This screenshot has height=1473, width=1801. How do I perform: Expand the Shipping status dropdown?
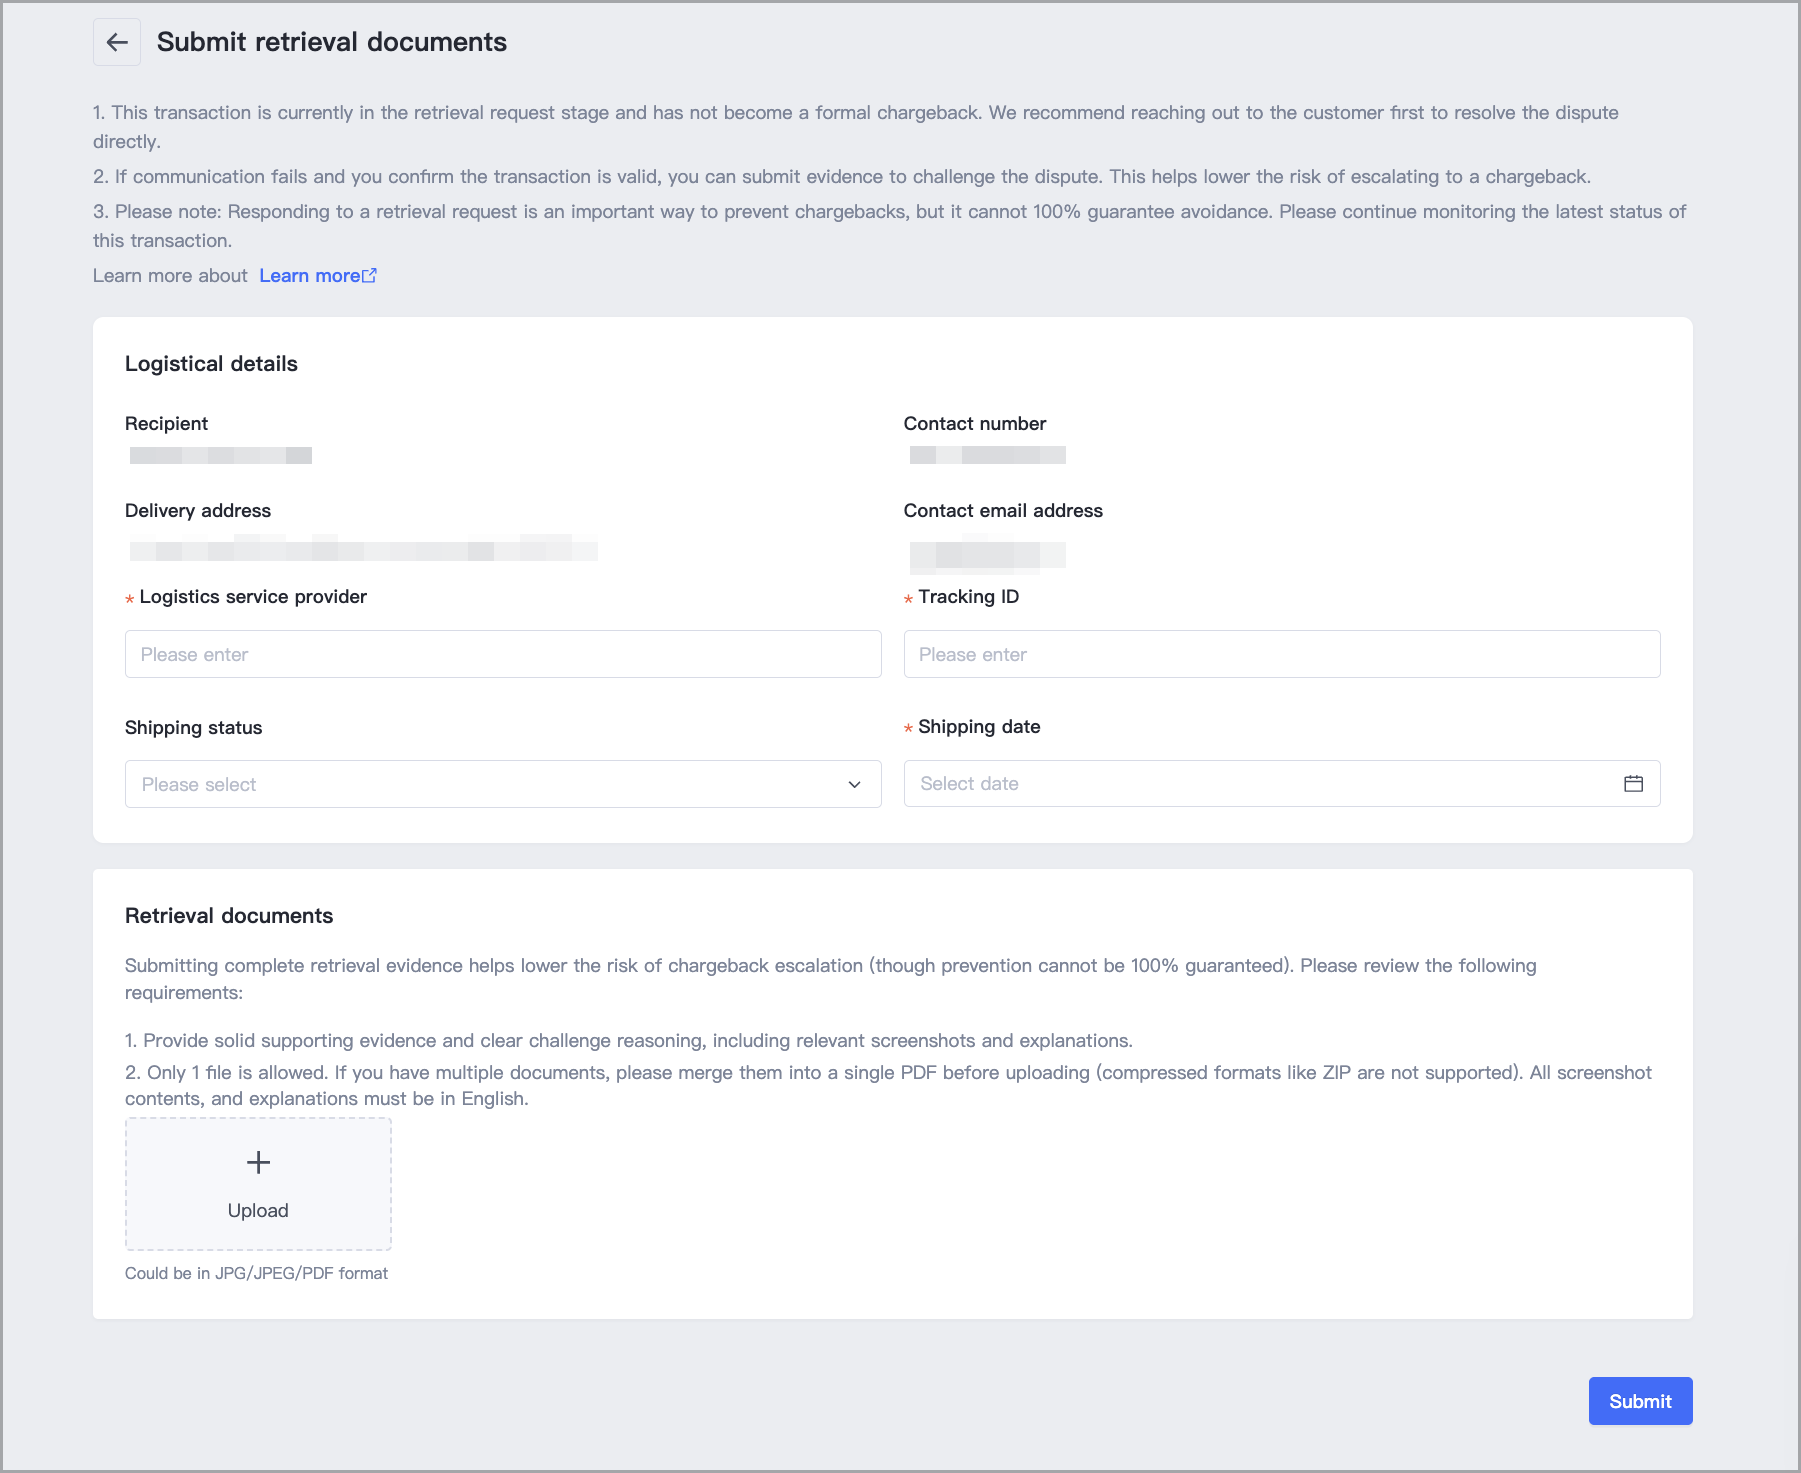(503, 784)
